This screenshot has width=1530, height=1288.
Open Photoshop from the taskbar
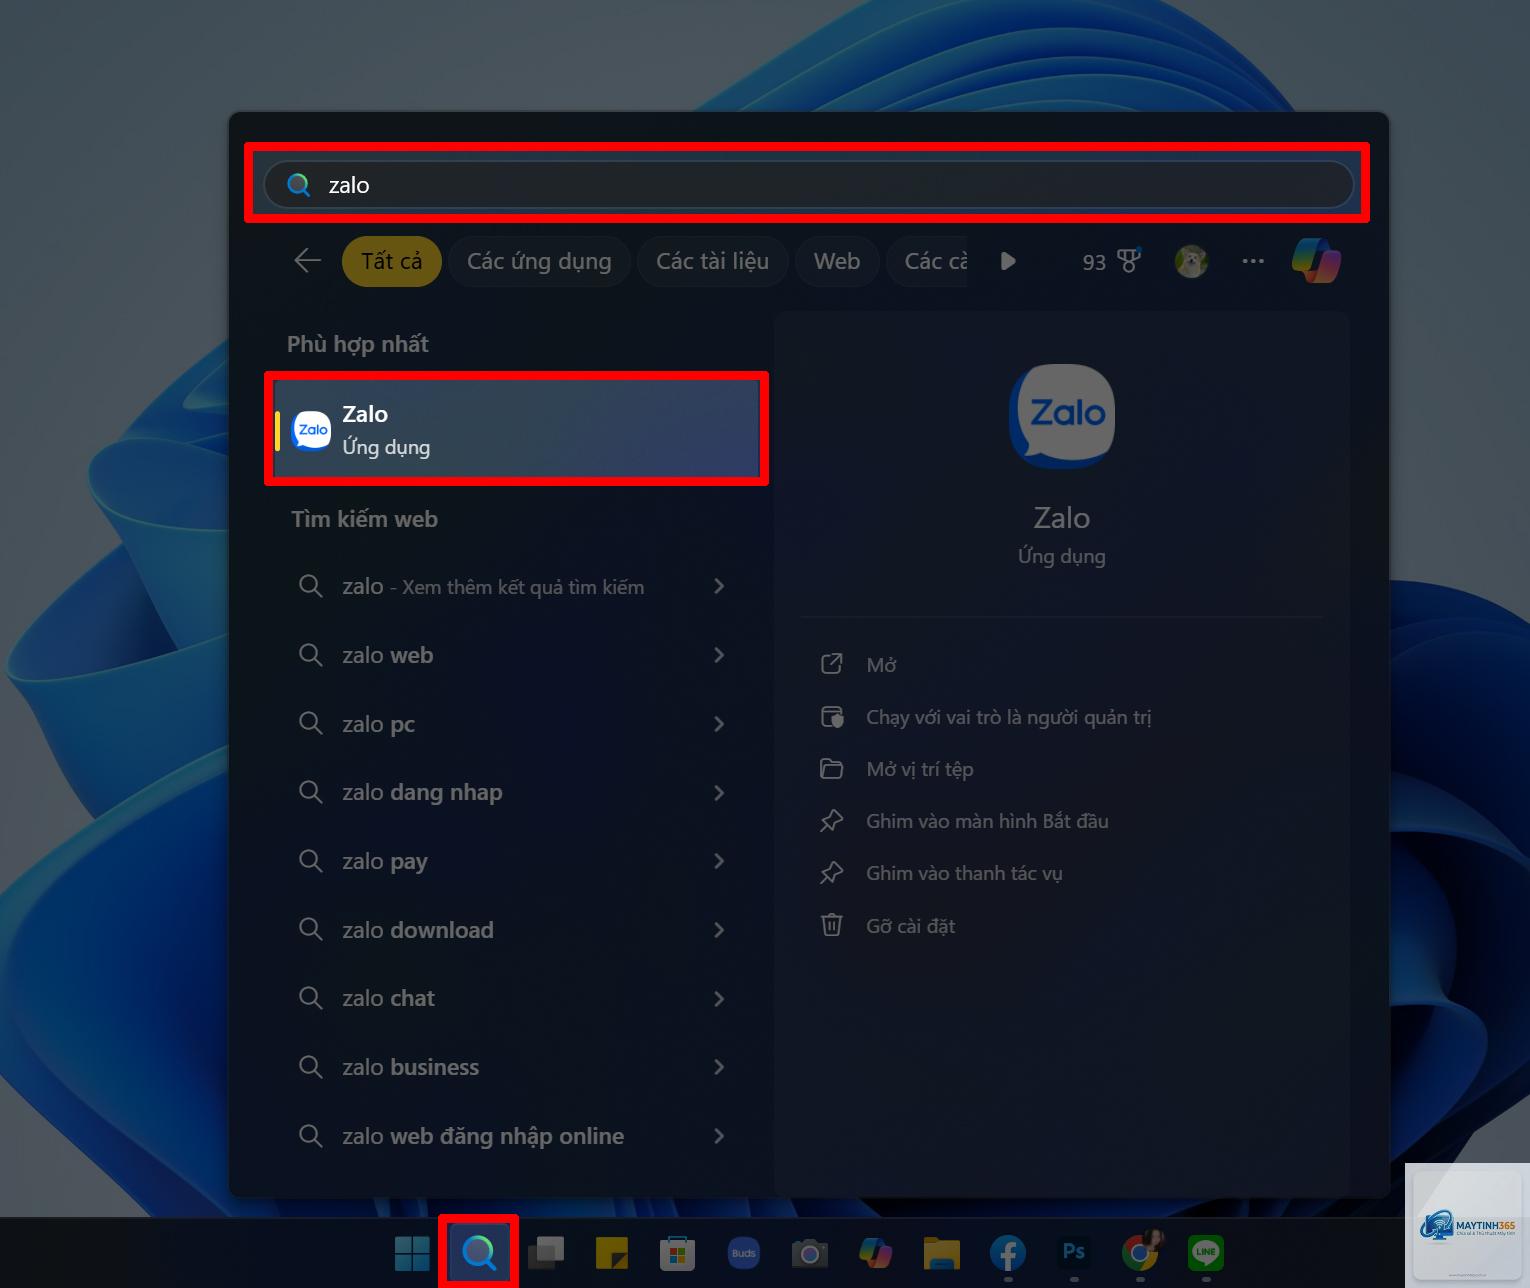point(1073,1252)
